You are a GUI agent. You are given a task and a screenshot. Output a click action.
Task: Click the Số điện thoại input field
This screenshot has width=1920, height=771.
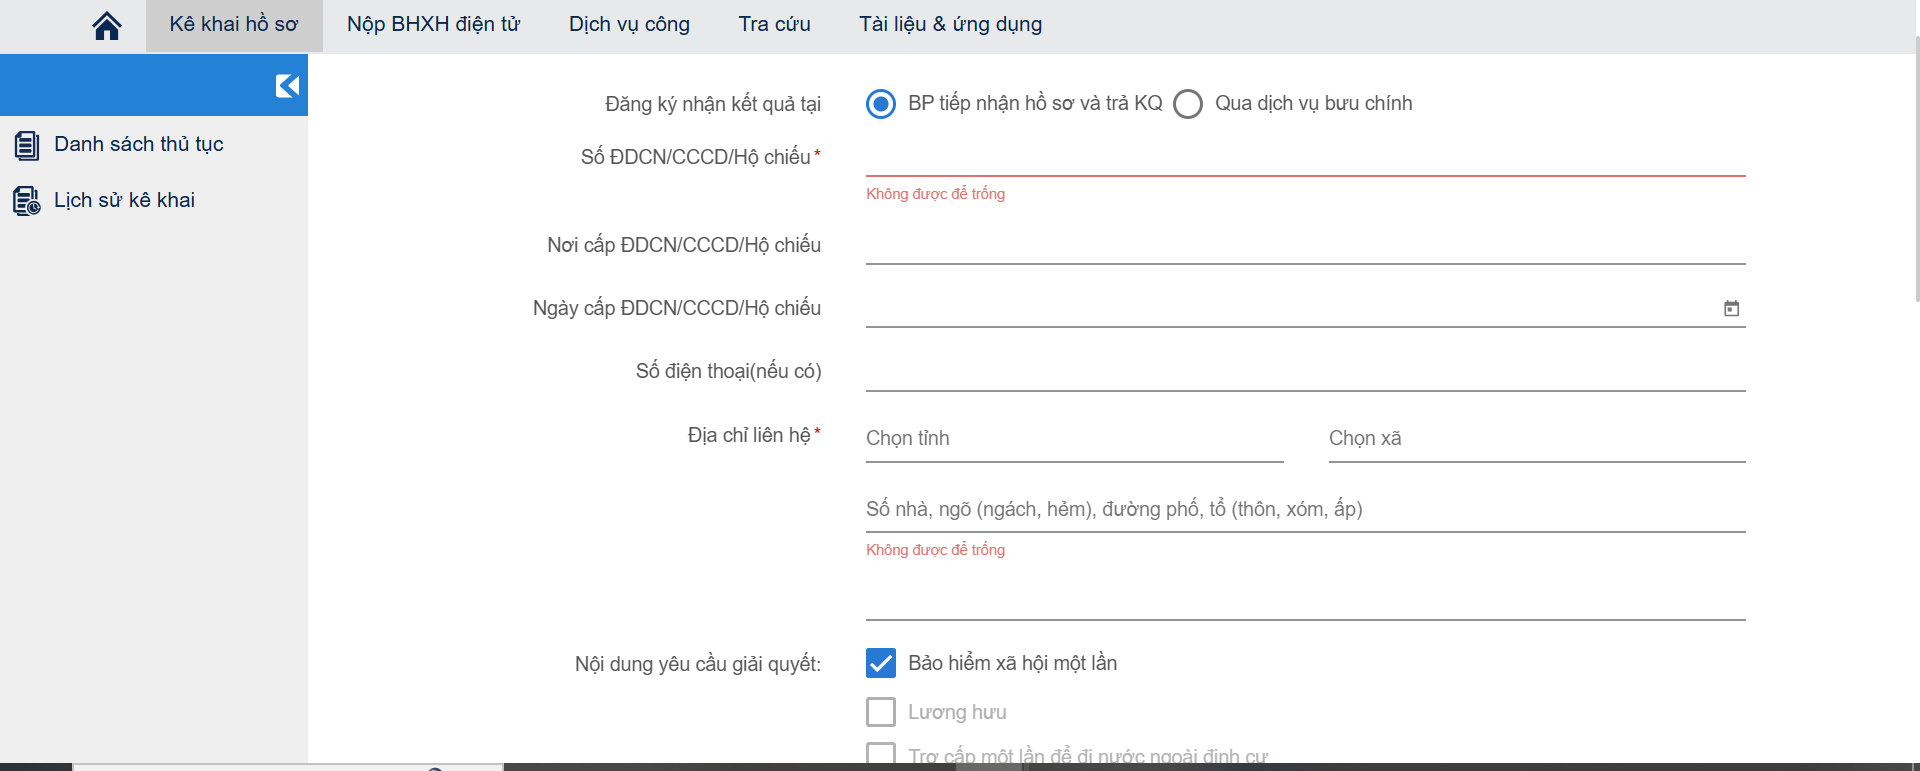coord(1305,372)
